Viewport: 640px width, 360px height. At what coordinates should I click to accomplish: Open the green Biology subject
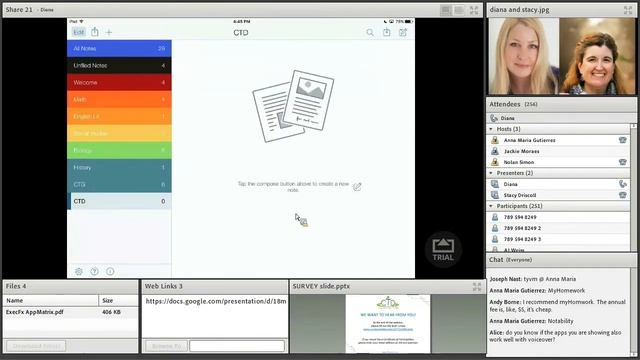coord(119,151)
